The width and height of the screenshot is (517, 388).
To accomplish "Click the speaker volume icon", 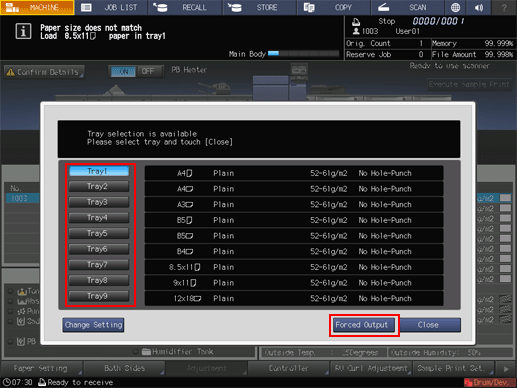I will [x=479, y=7].
